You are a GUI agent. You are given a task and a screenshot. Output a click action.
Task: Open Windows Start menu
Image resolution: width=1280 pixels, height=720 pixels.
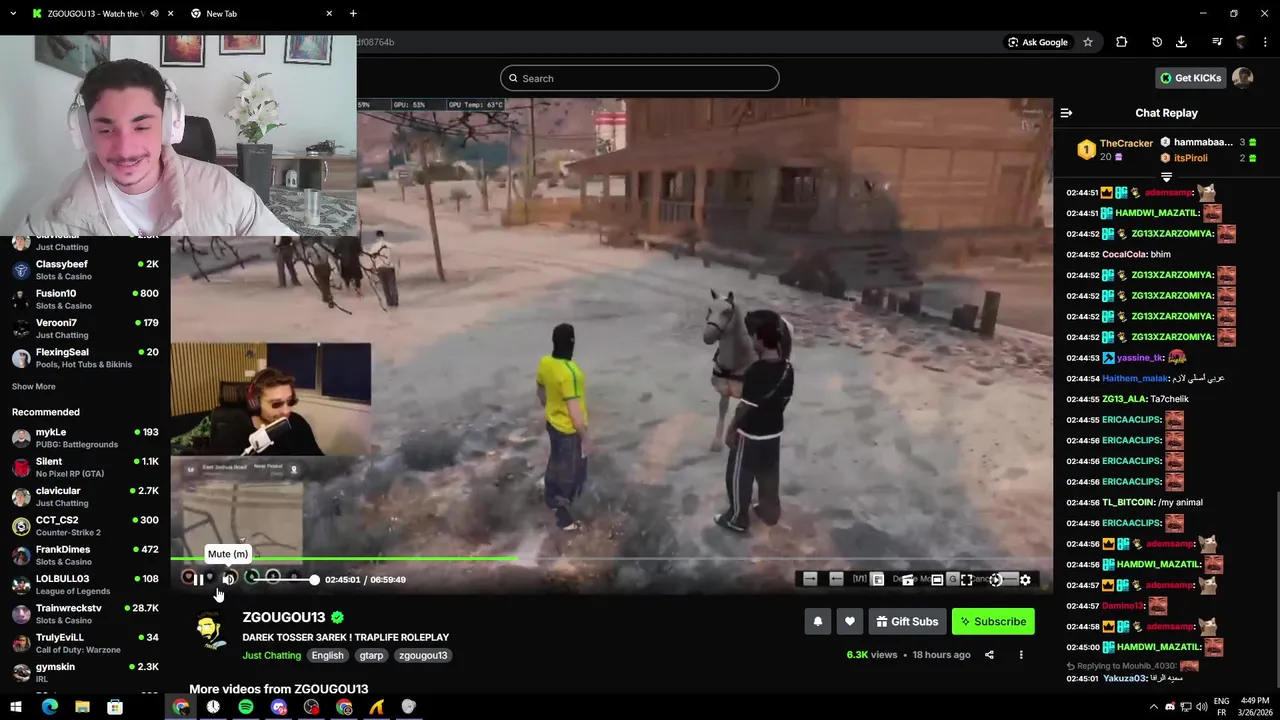tap(16, 707)
